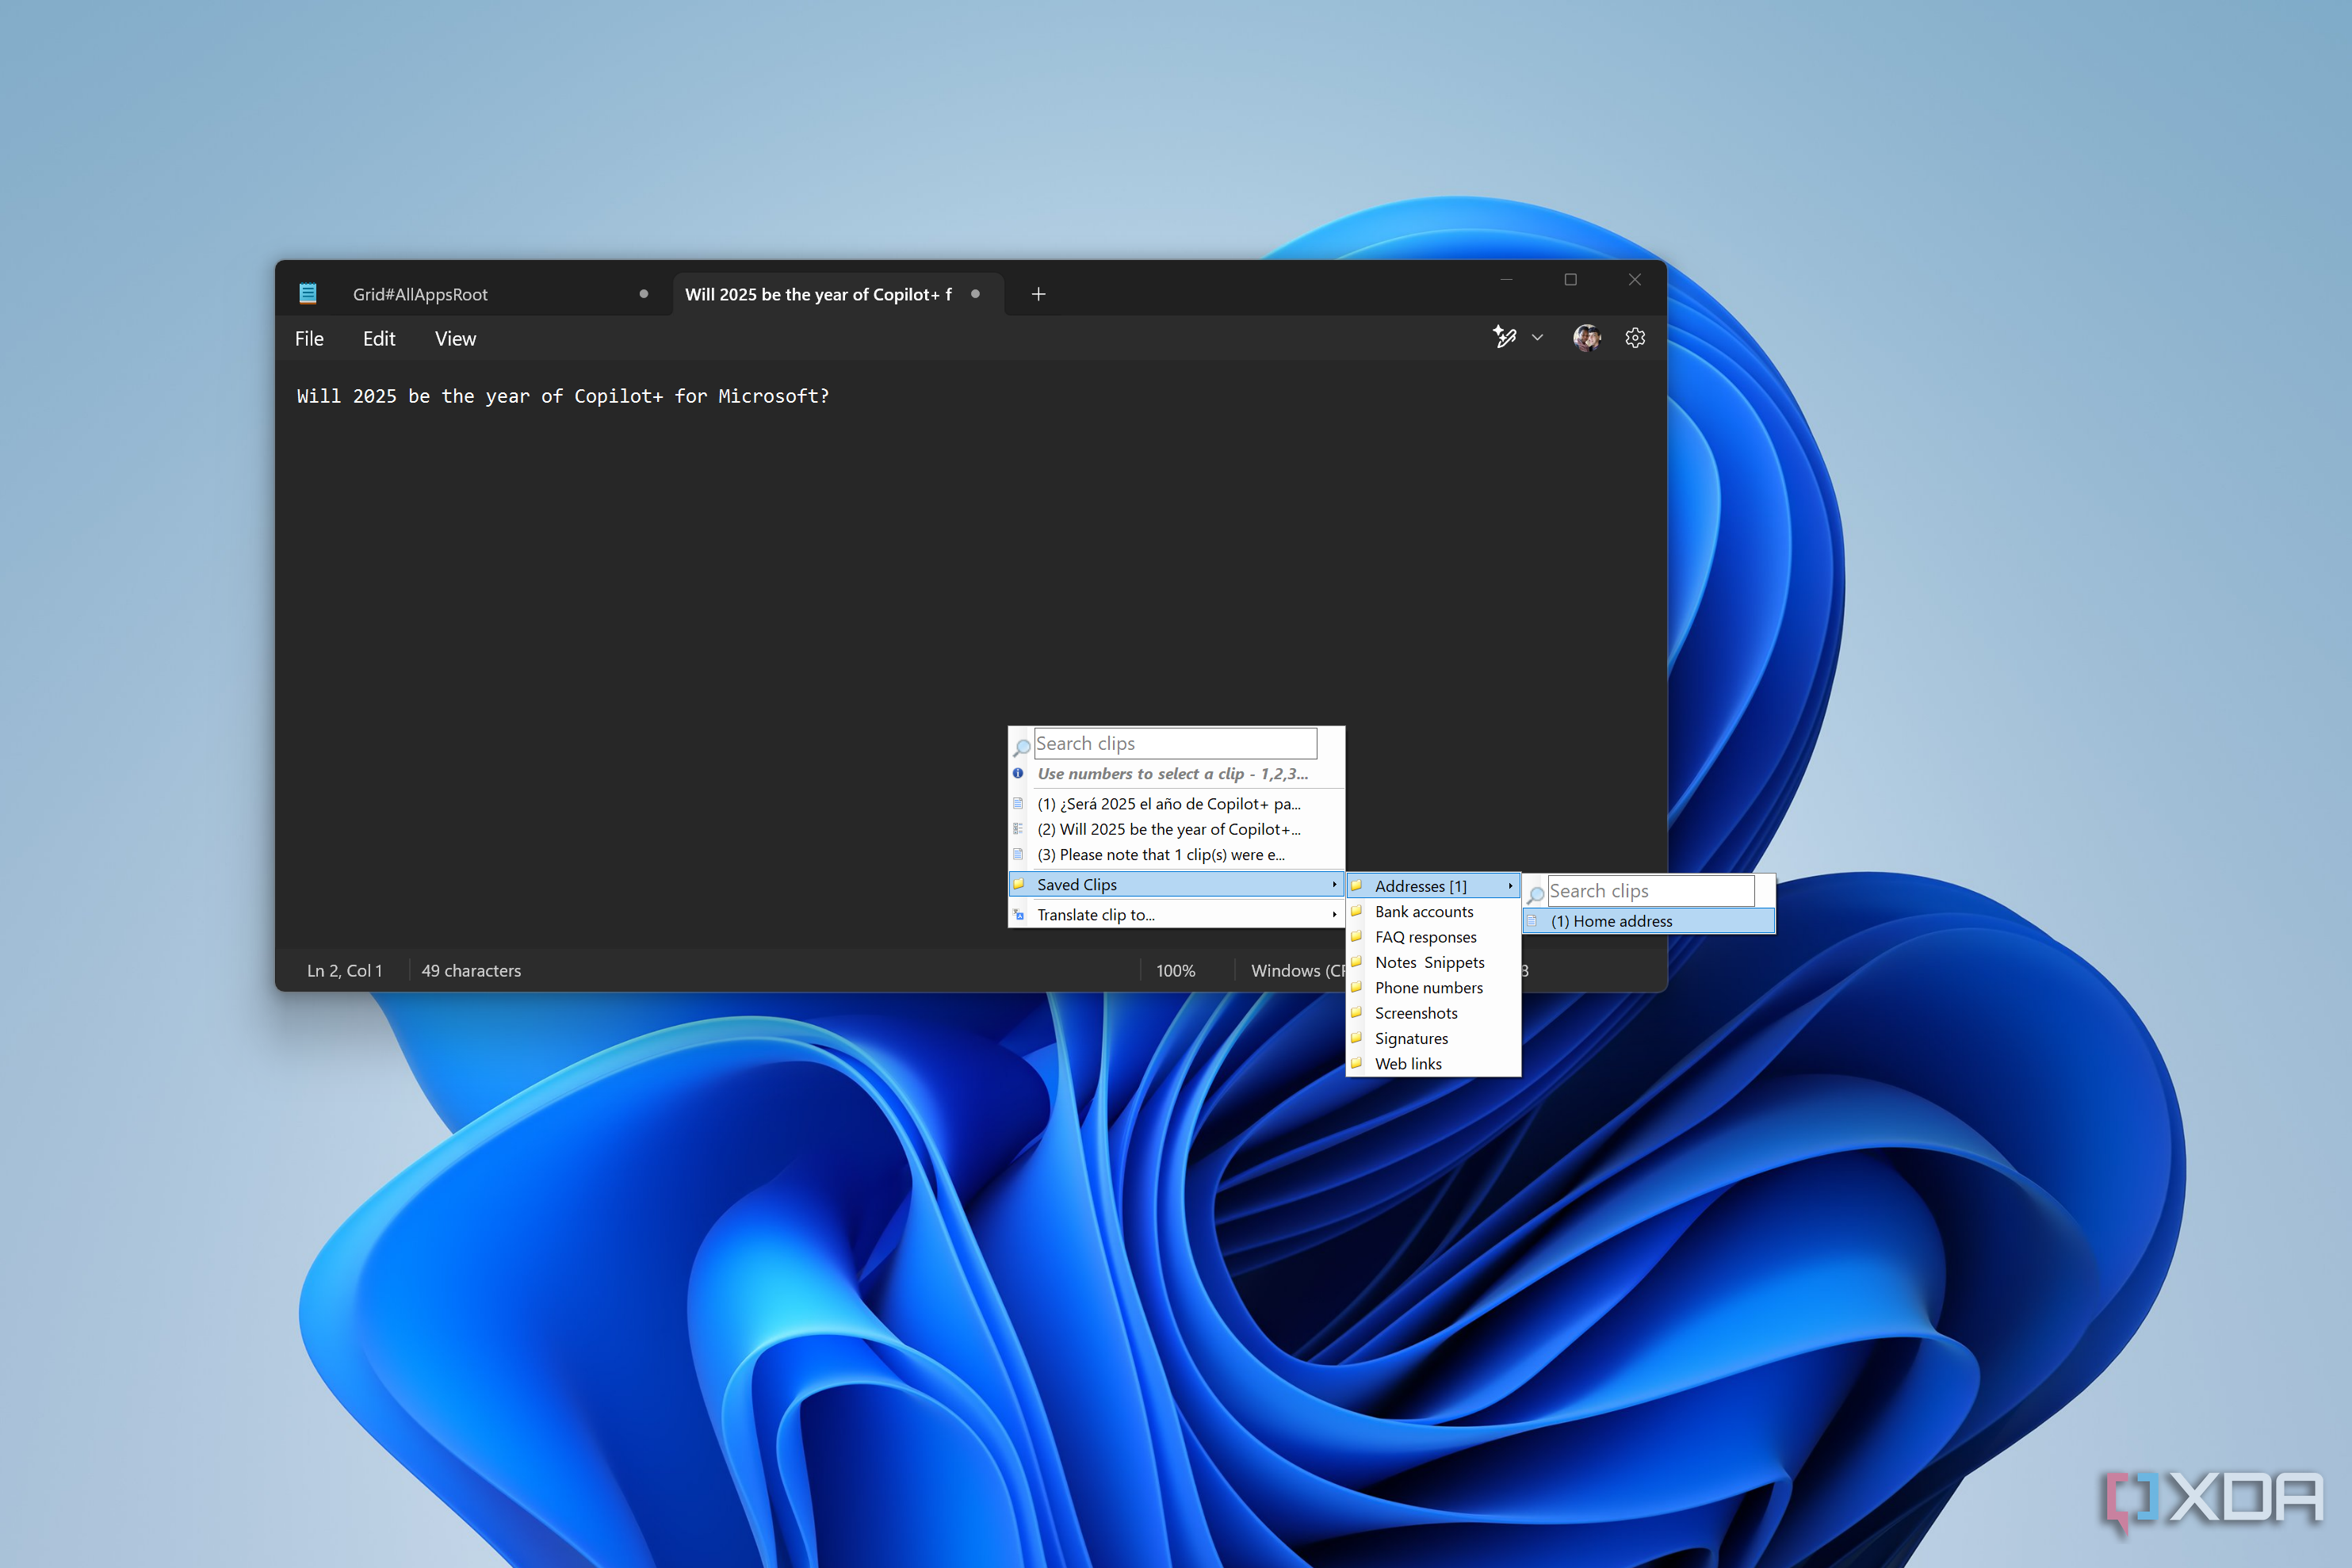Image resolution: width=2352 pixels, height=1568 pixels.
Task: Open the Copilot rewrite pen icon
Action: pyautogui.click(x=1504, y=337)
